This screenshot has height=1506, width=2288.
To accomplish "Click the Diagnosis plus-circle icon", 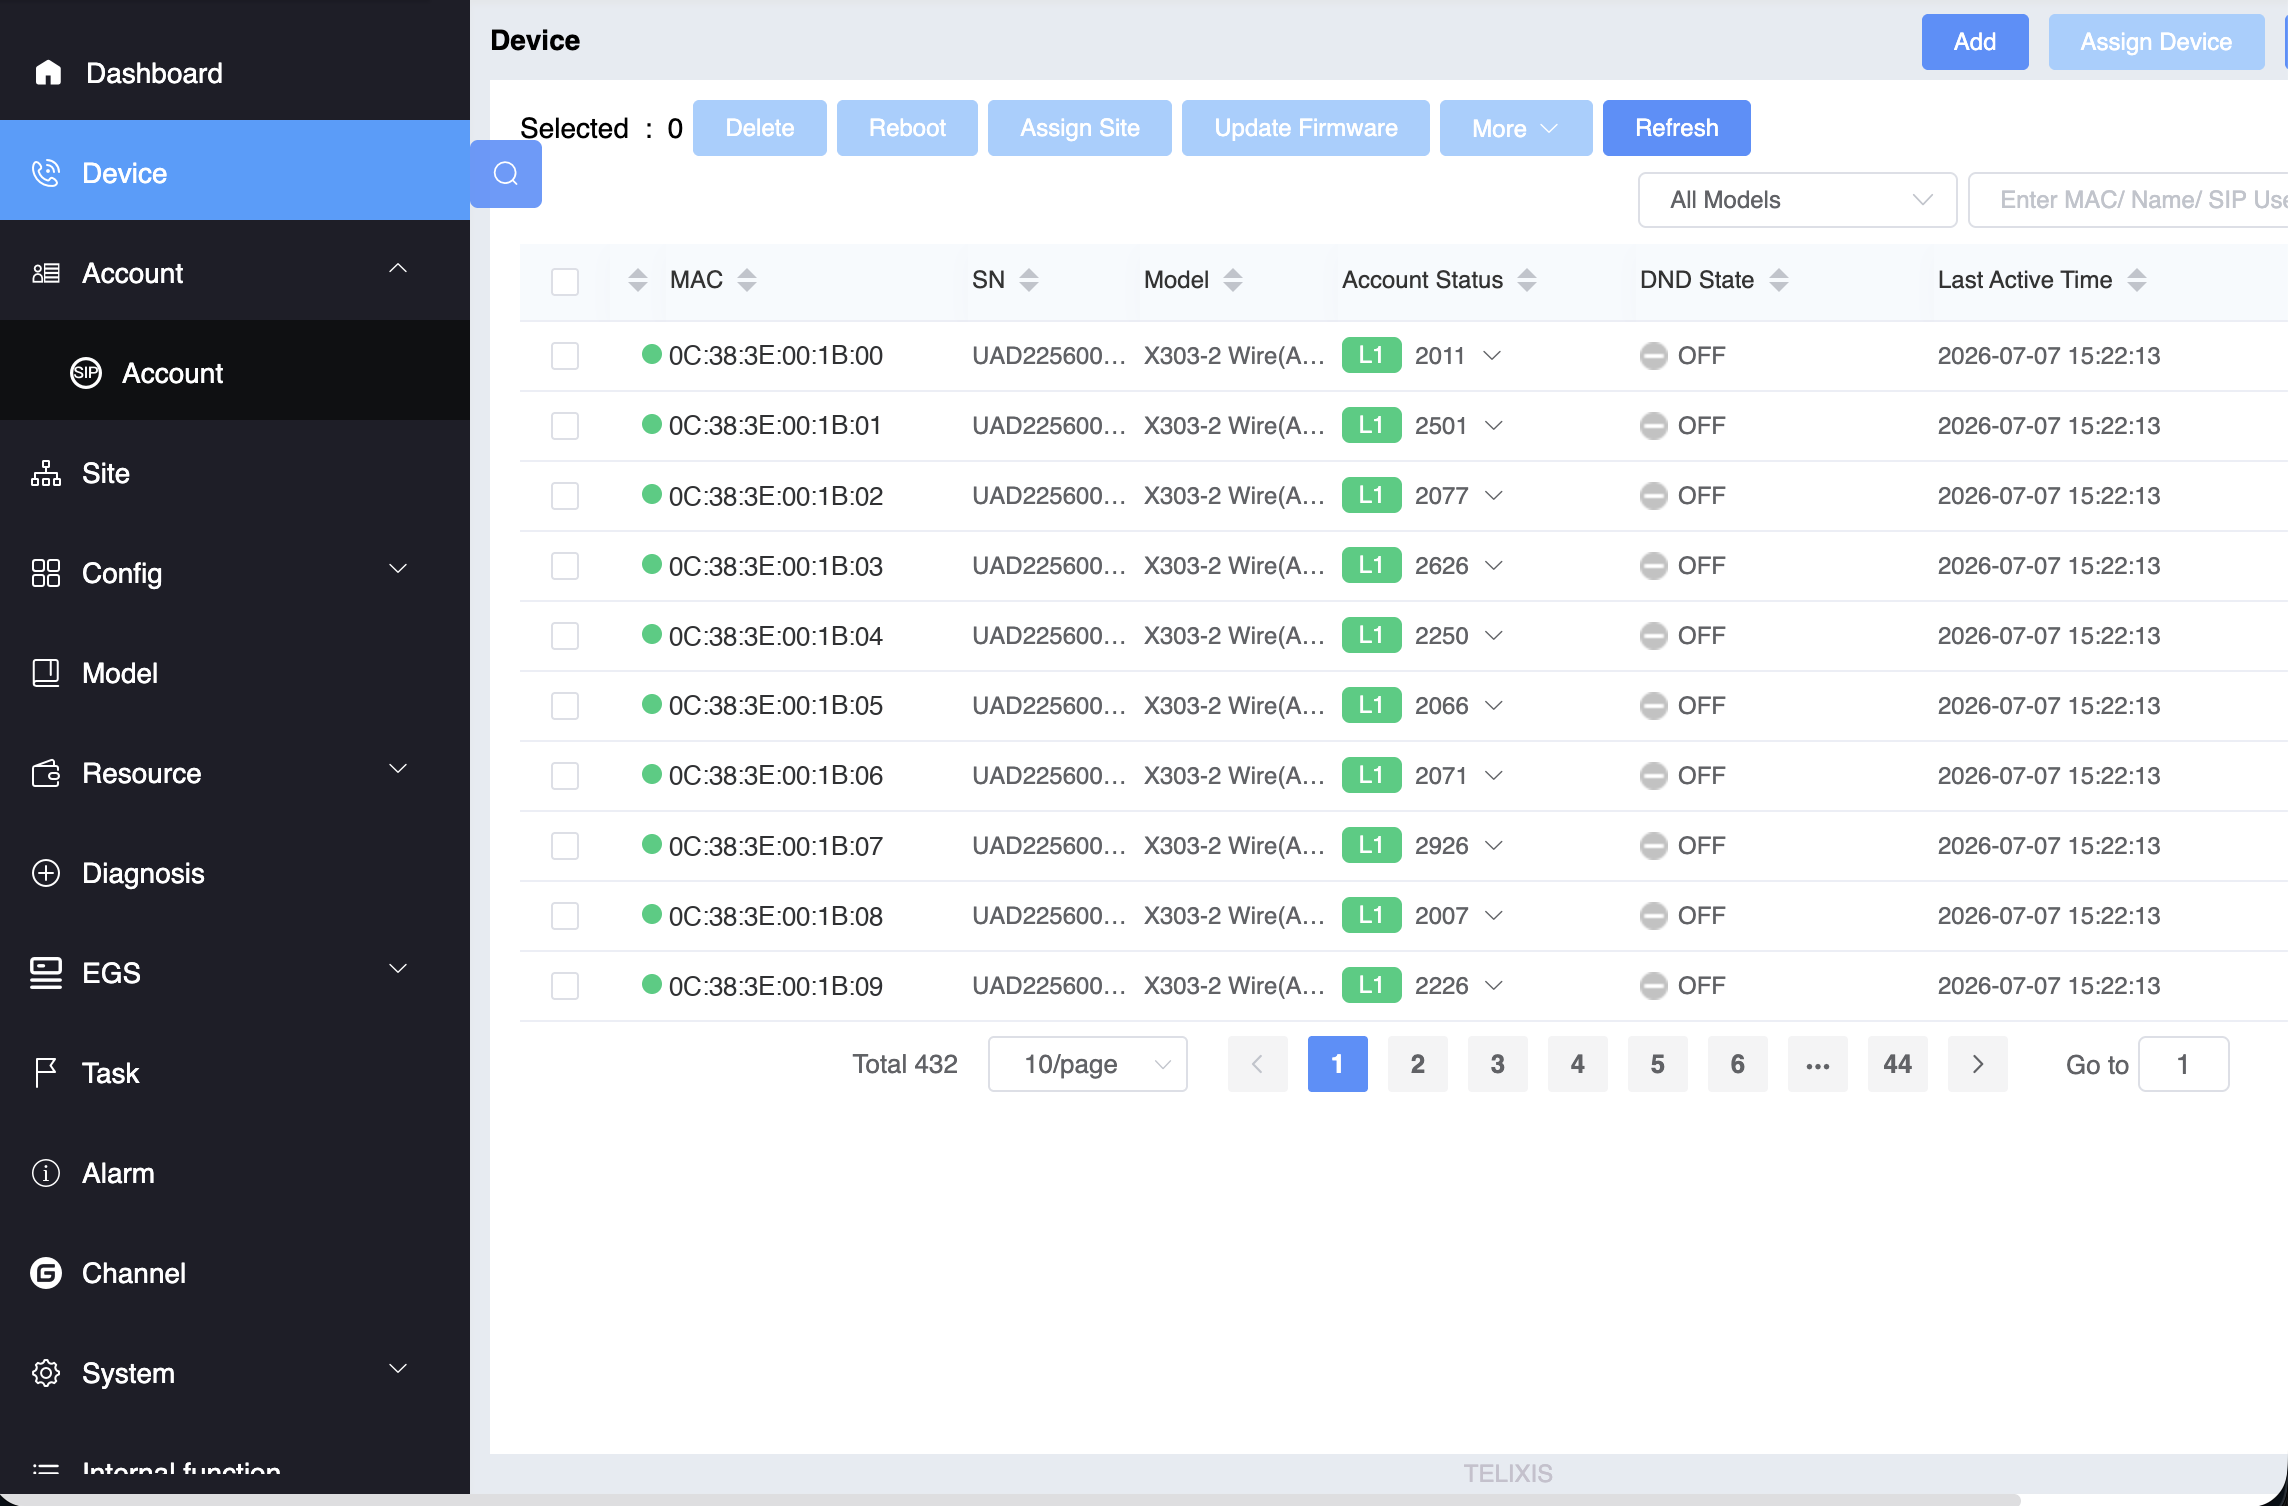I will pyautogui.click(x=46, y=873).
